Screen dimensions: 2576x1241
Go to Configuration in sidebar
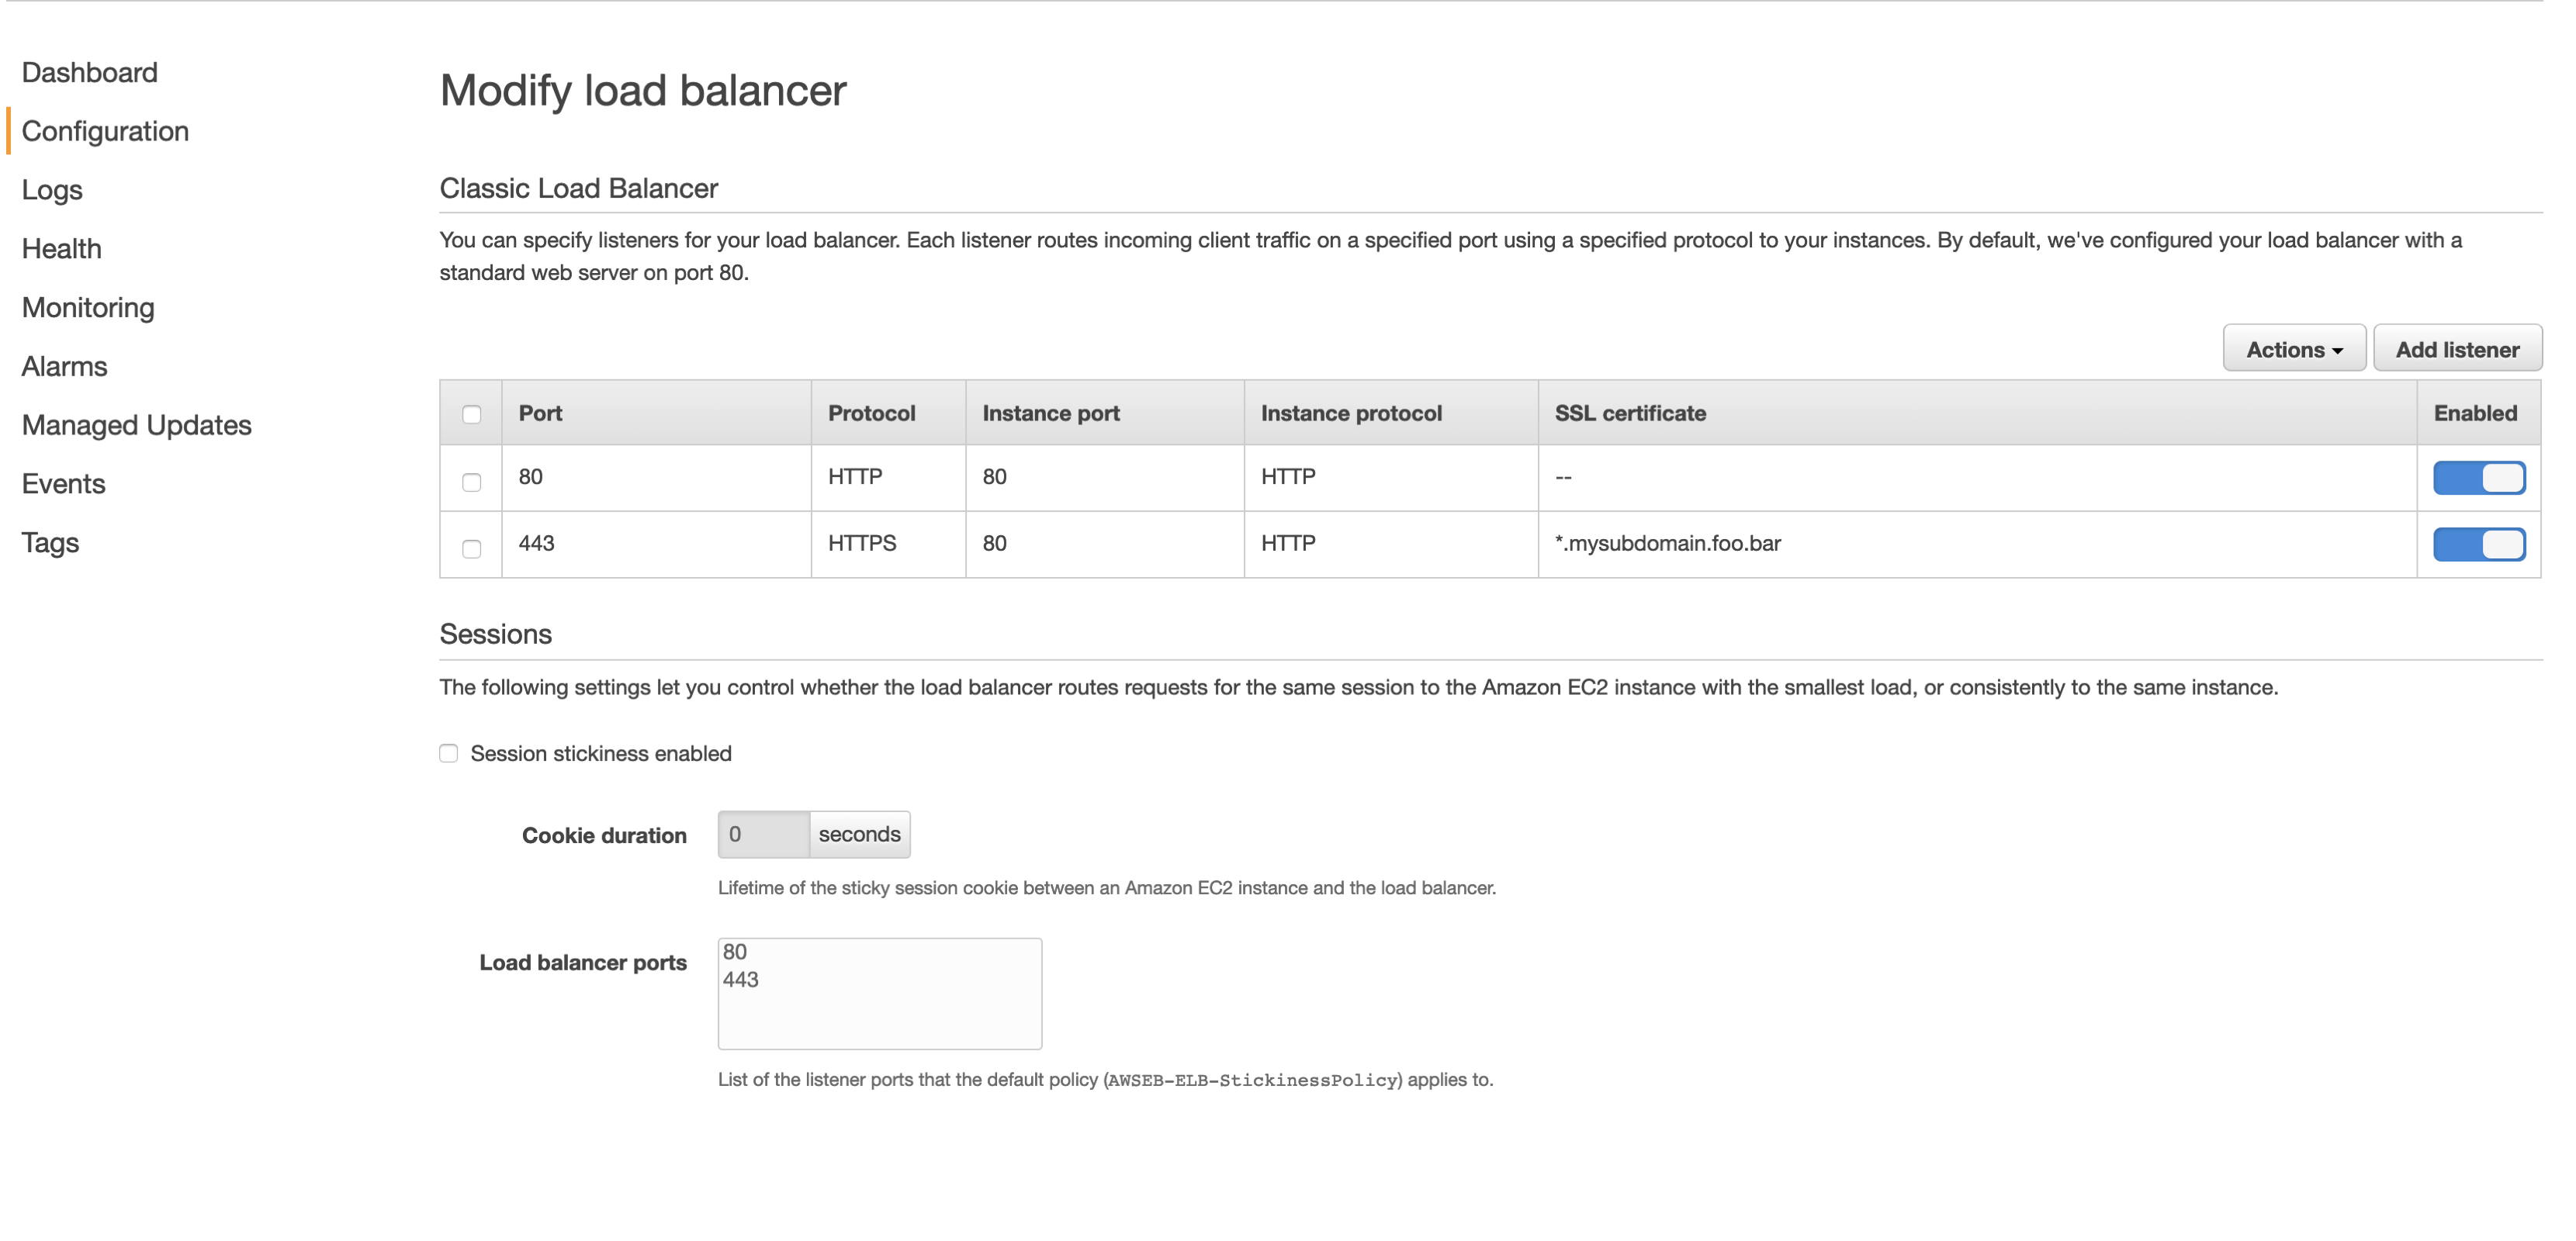[x=105, y=131]
